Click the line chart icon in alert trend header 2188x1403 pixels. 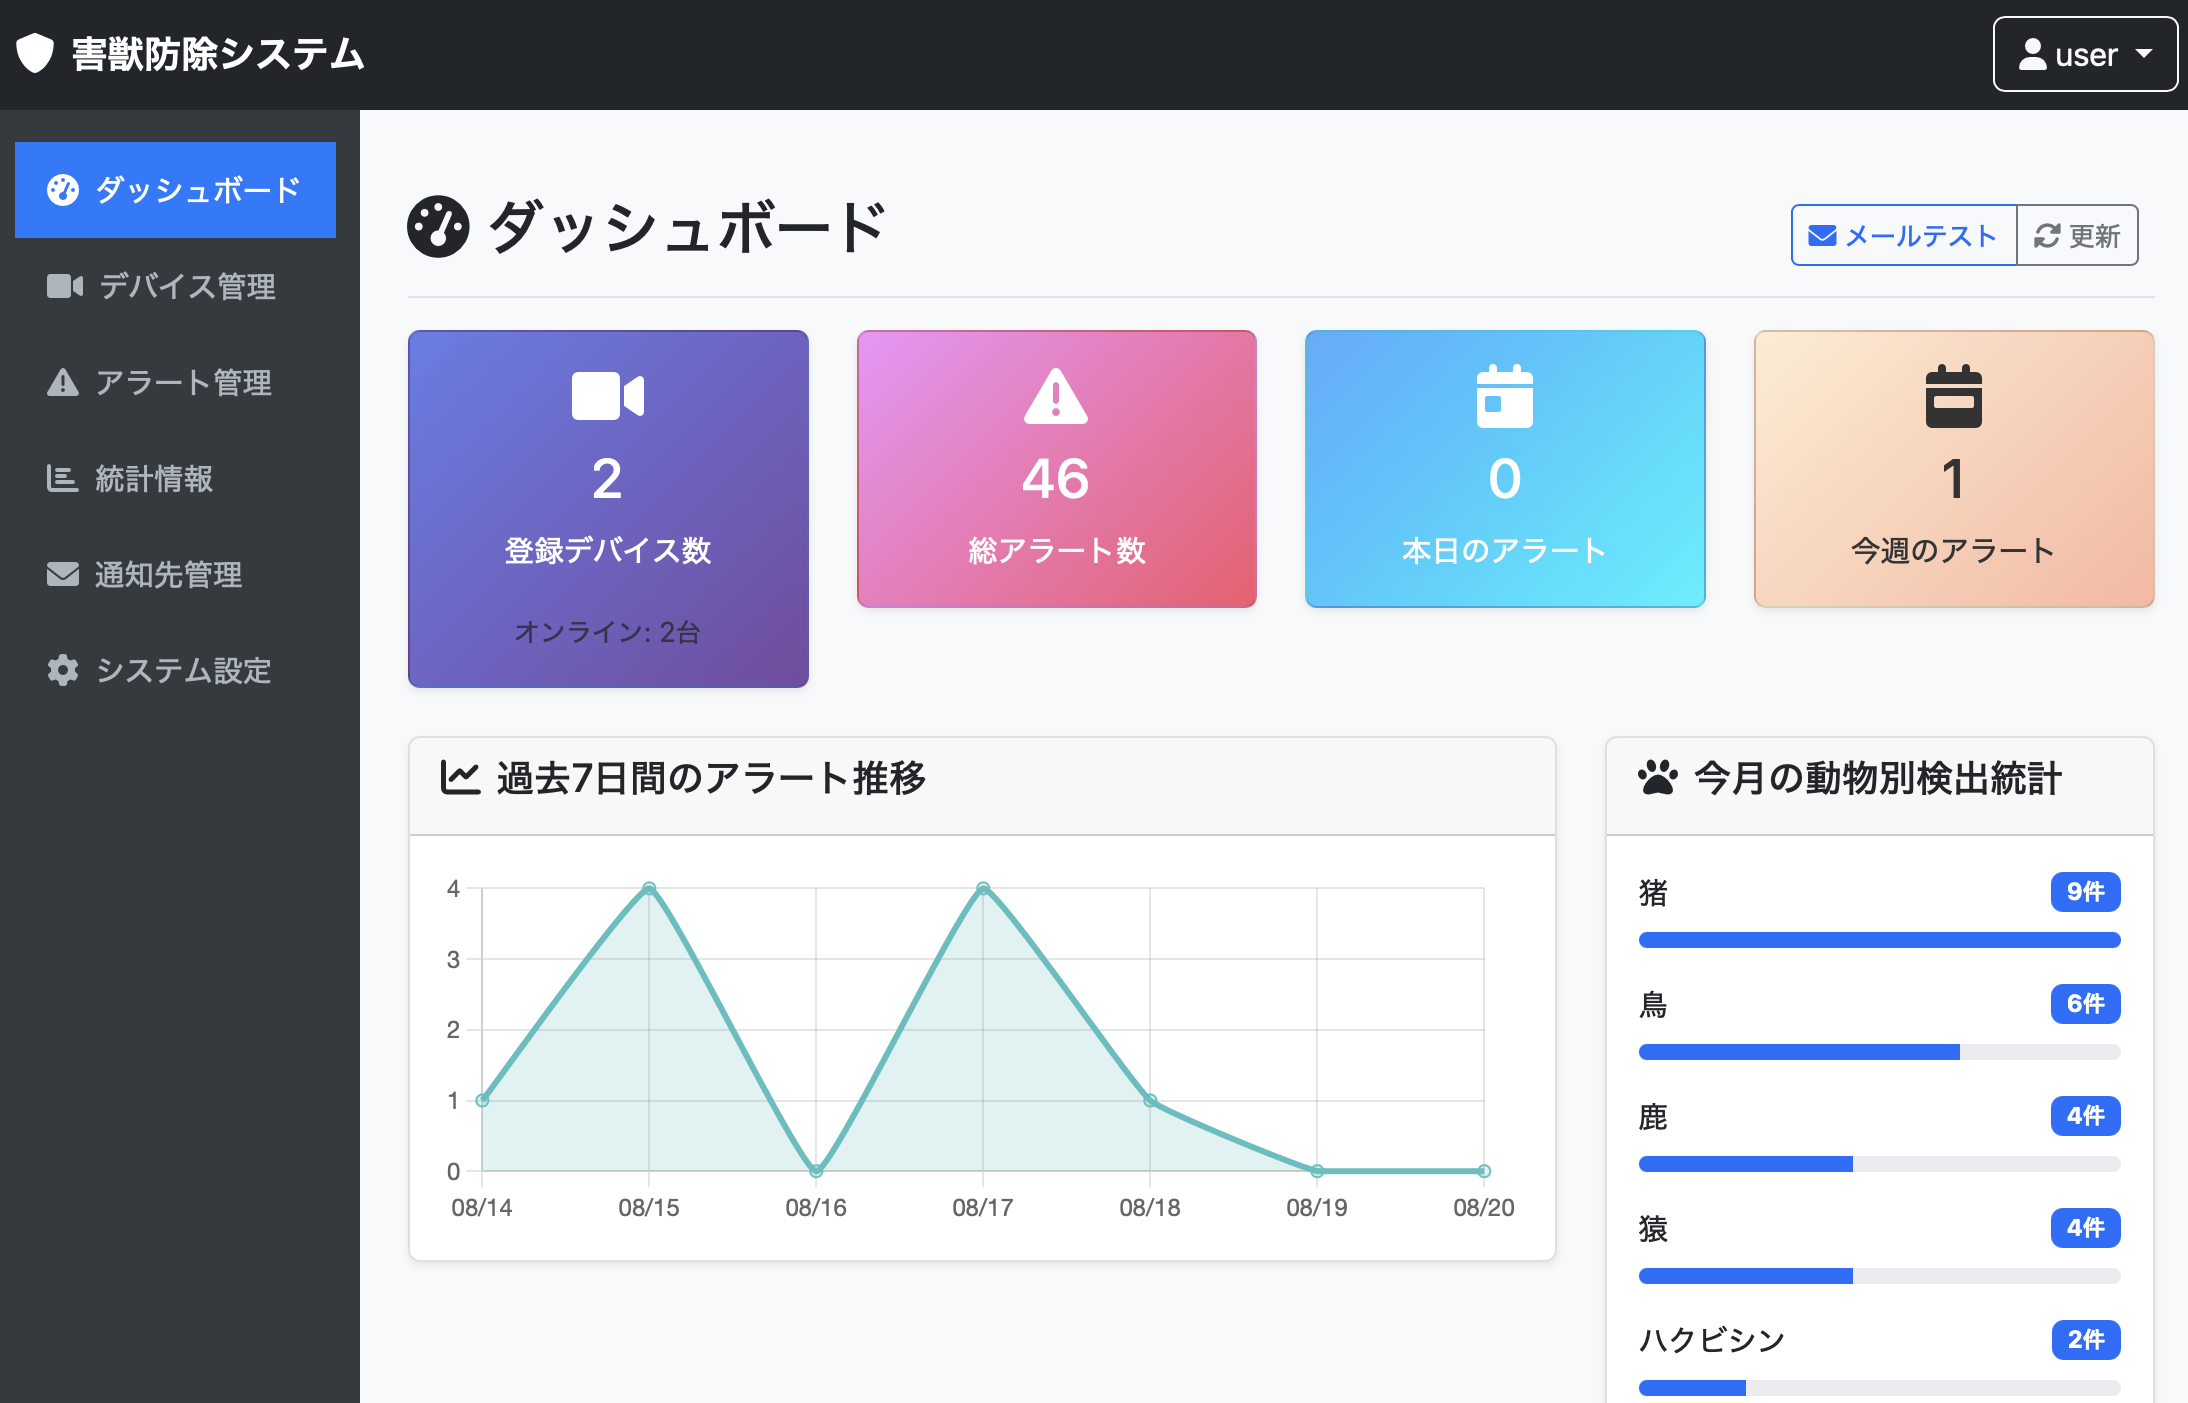(460, 777)
